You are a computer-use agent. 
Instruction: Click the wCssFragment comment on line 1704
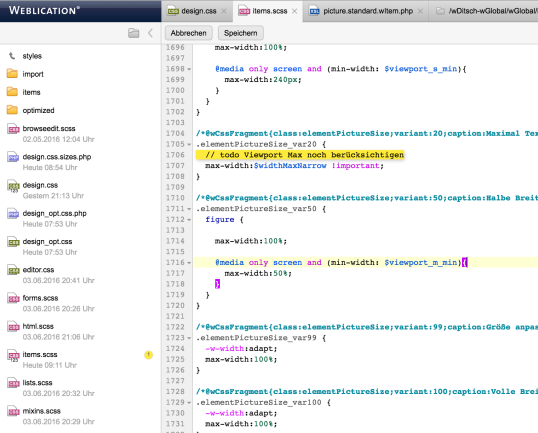(367, 133)
